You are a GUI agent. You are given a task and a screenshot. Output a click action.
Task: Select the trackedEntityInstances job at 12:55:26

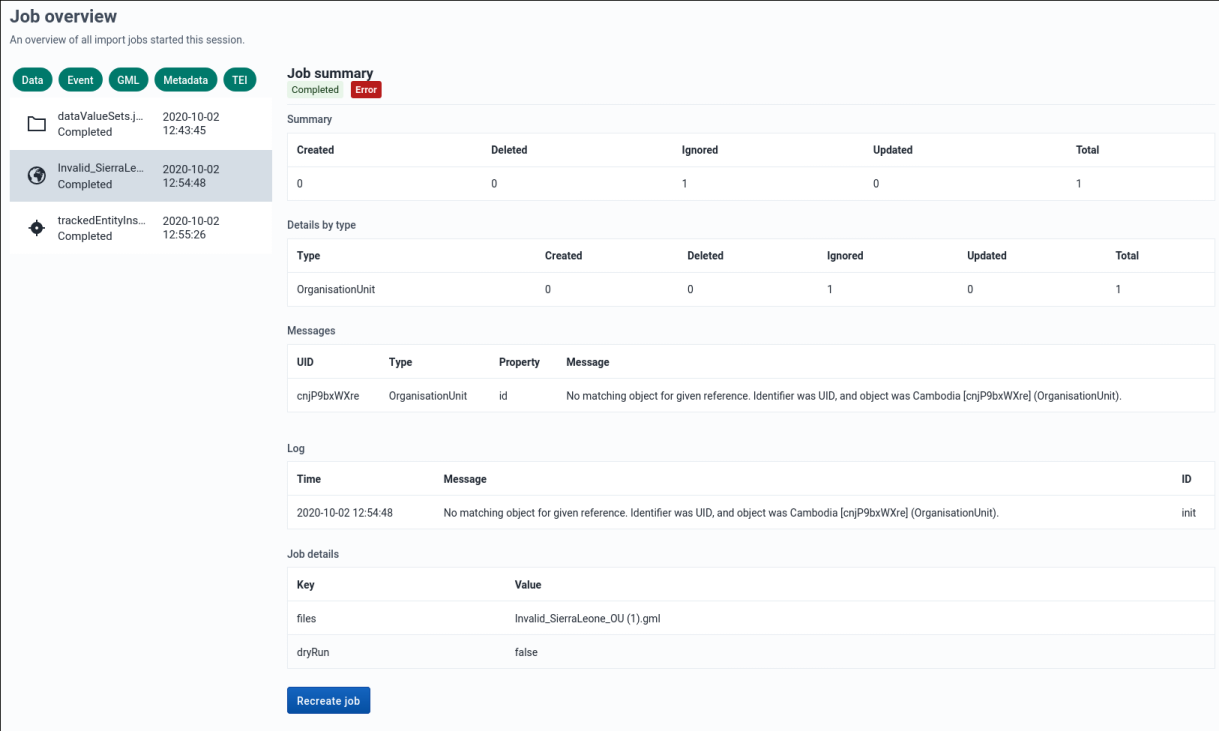pos(140,228)
